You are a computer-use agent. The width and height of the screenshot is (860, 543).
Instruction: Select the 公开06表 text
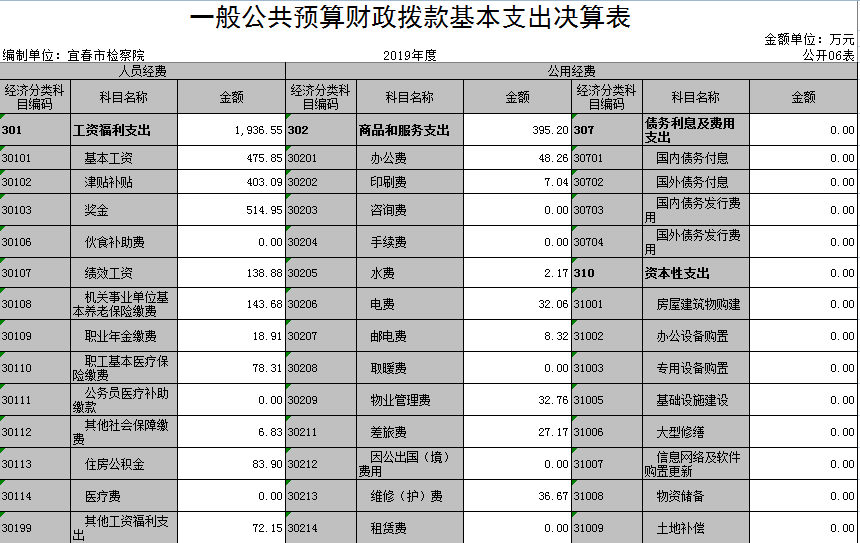tap(828, 55)
